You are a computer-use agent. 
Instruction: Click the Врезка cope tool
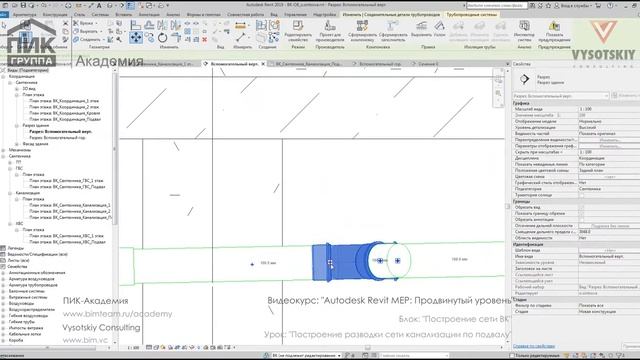pos(84,23)
